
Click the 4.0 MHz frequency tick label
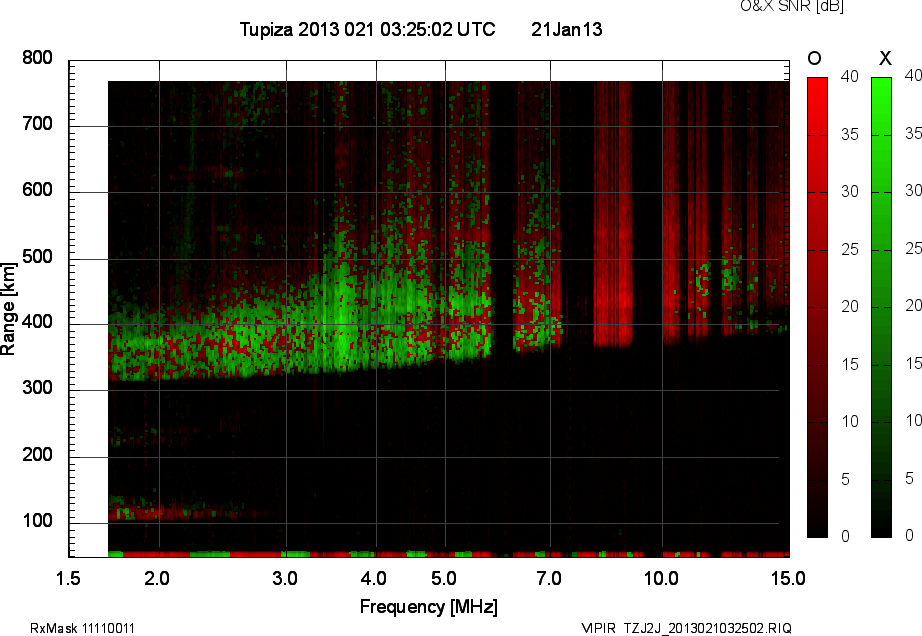tap(374, 579)
